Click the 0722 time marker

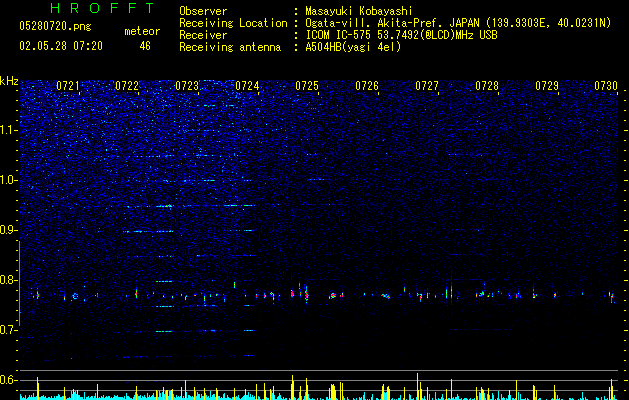coord(127,86)
